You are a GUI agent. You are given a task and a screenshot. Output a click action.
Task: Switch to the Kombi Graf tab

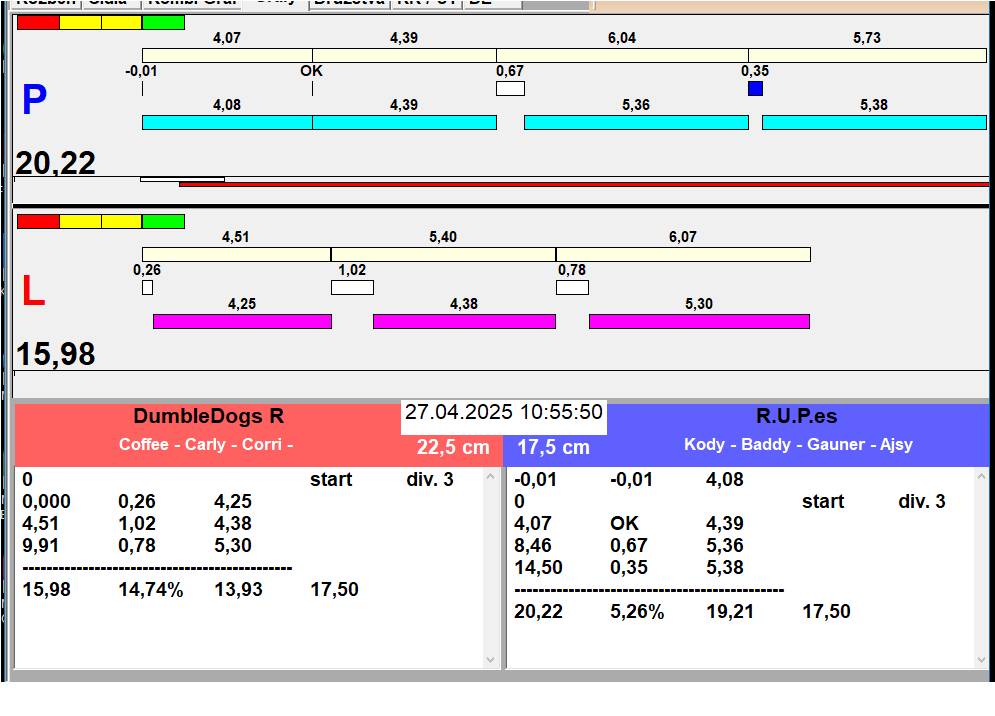click(193, 3)
